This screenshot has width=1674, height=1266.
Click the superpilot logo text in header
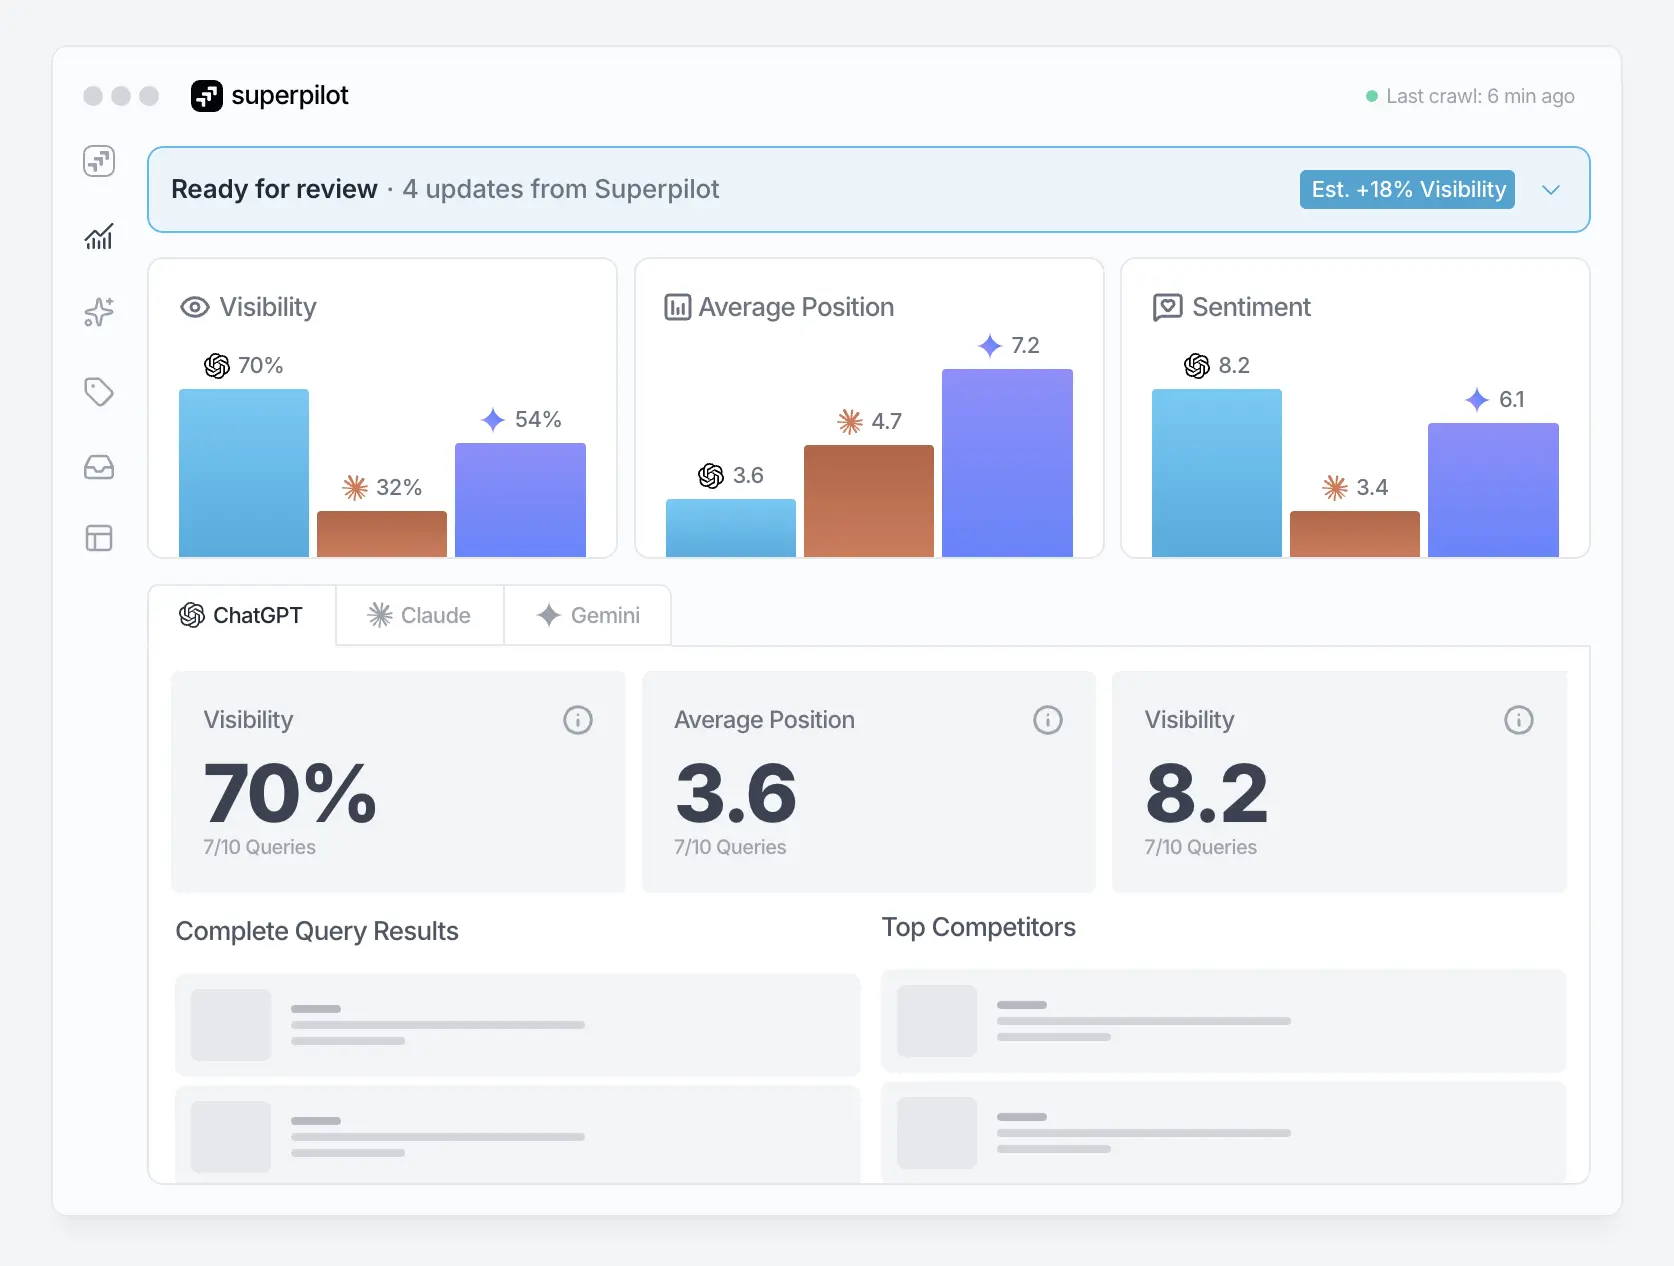[x=289, y=96]
